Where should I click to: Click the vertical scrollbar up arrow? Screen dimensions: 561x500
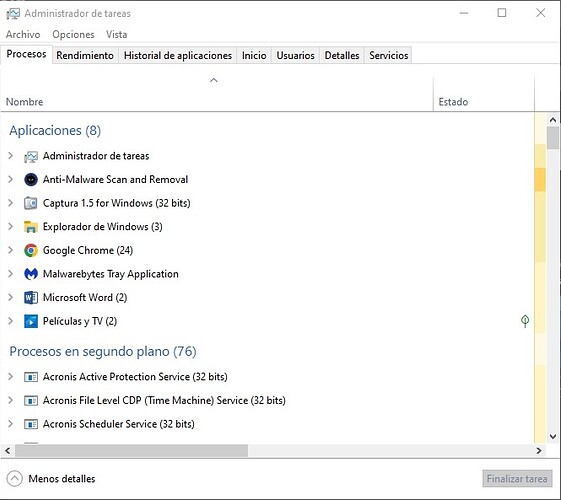click(x=553, y=120)
